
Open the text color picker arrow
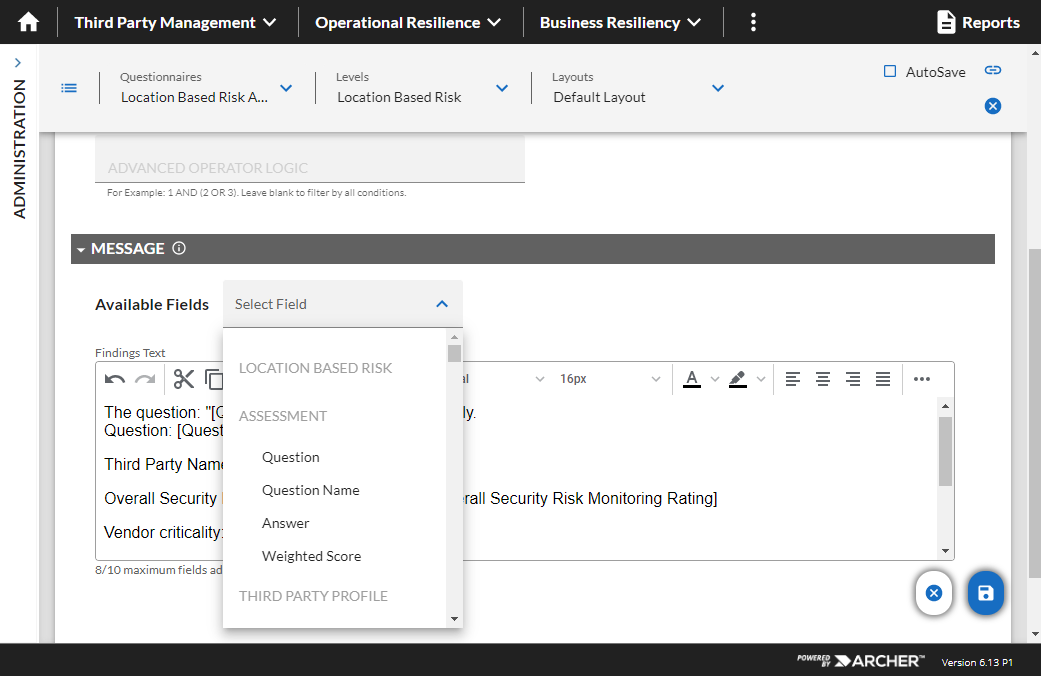[715, 379]
